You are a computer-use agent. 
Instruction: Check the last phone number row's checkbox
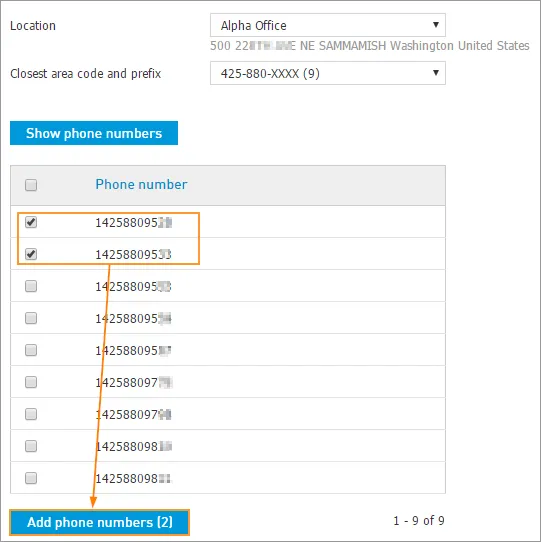pyautogui.click(x=31, y=478)
